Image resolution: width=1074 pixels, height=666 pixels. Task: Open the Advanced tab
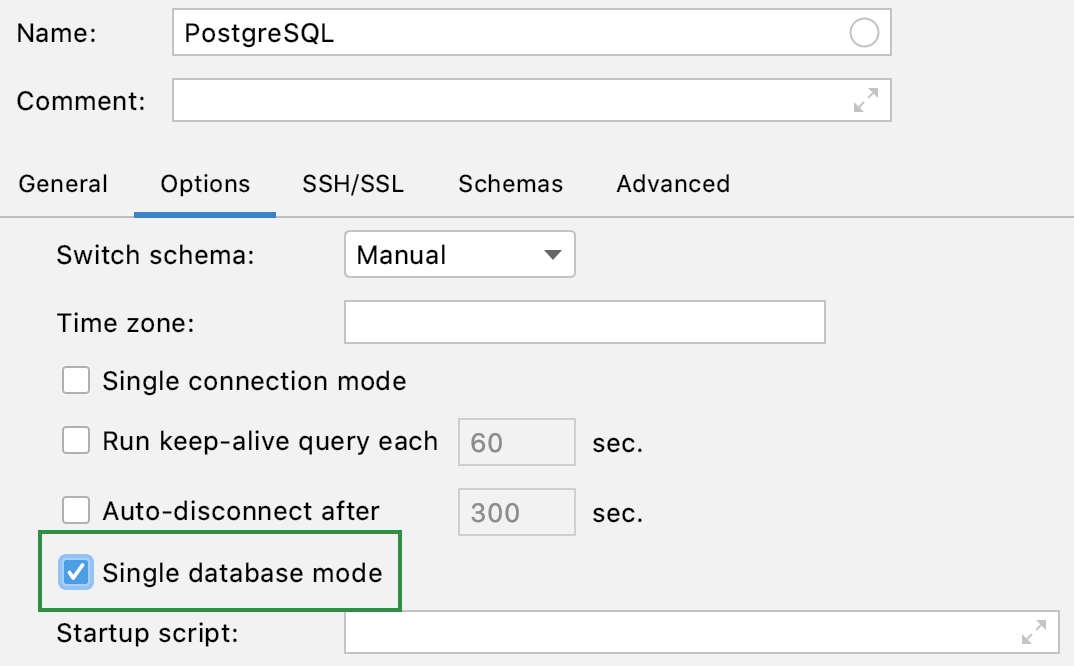(x=672, y=184)
